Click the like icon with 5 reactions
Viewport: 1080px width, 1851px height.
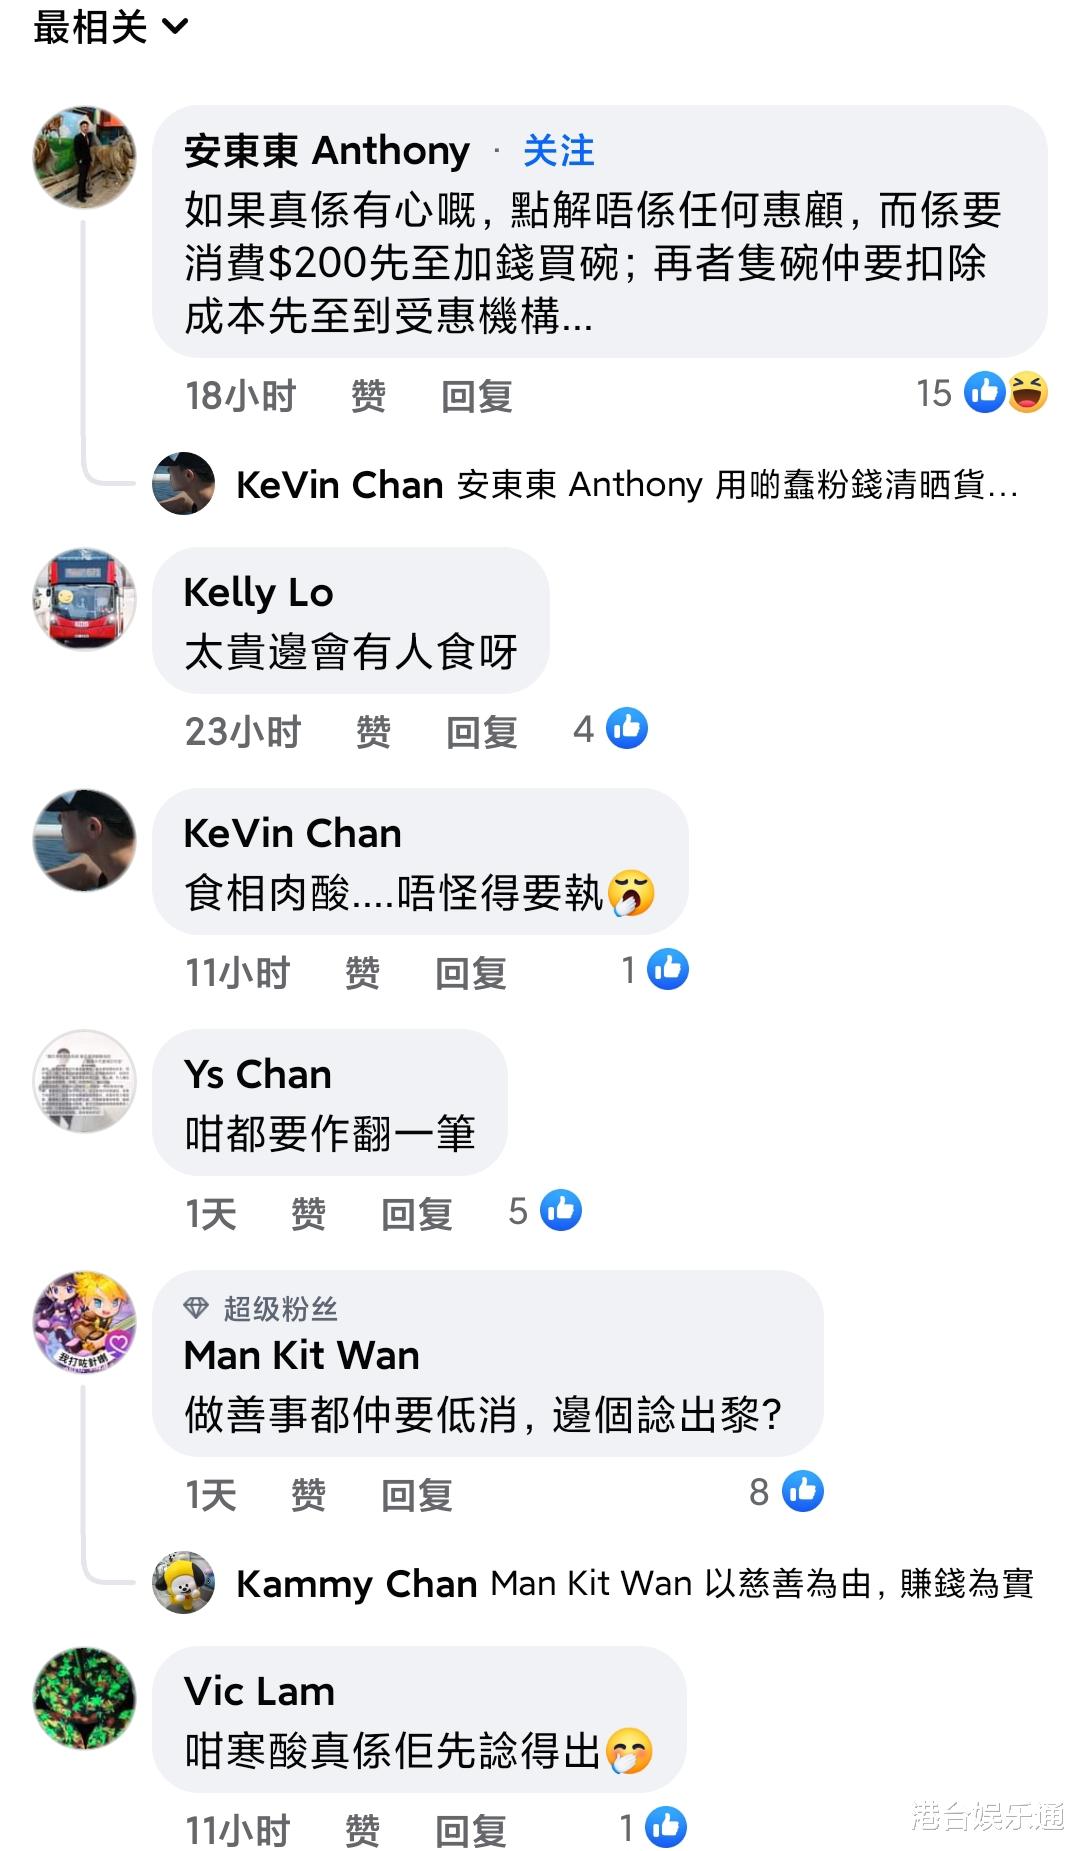(x=561, y=1210)
